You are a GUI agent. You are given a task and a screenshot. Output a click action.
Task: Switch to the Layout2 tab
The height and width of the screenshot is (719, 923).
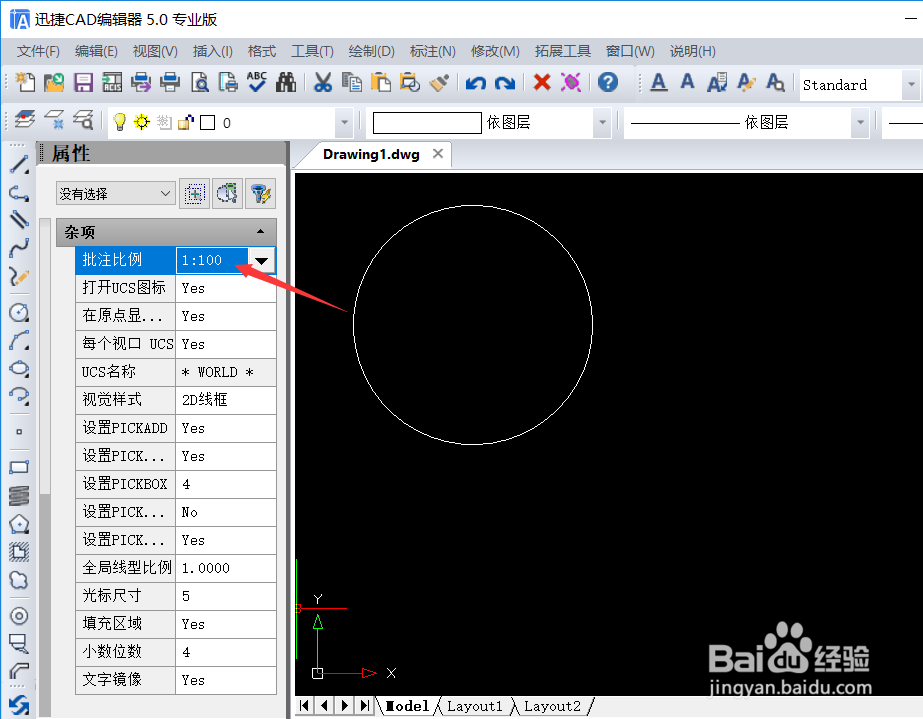pyautogui.click(x=552, y=705)
